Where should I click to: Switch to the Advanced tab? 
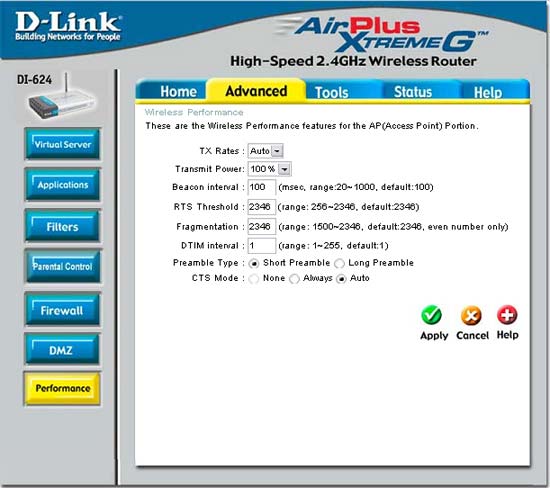click(x=256, y=91)
